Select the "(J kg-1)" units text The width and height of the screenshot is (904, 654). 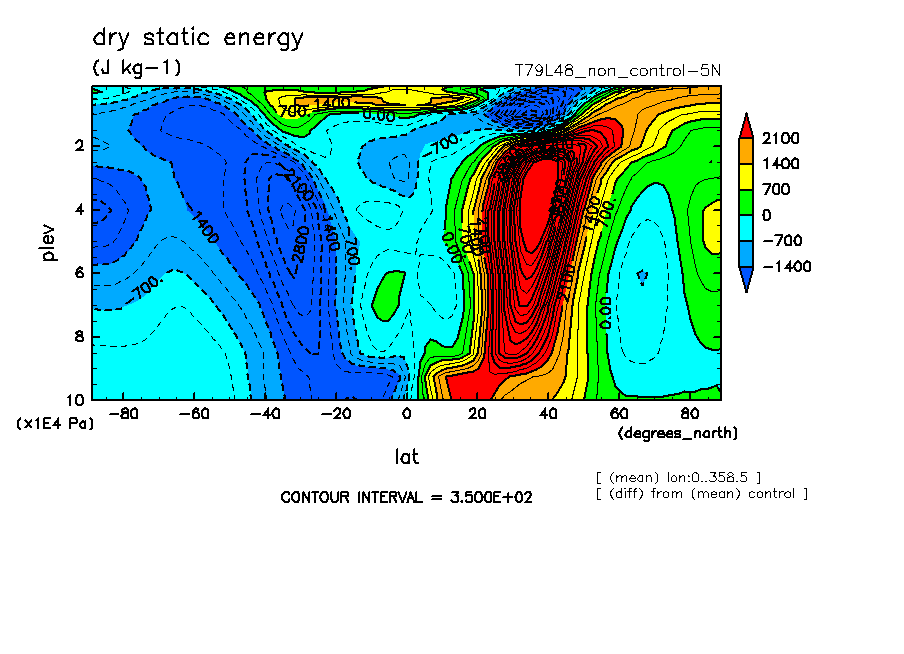coord(137,68)
